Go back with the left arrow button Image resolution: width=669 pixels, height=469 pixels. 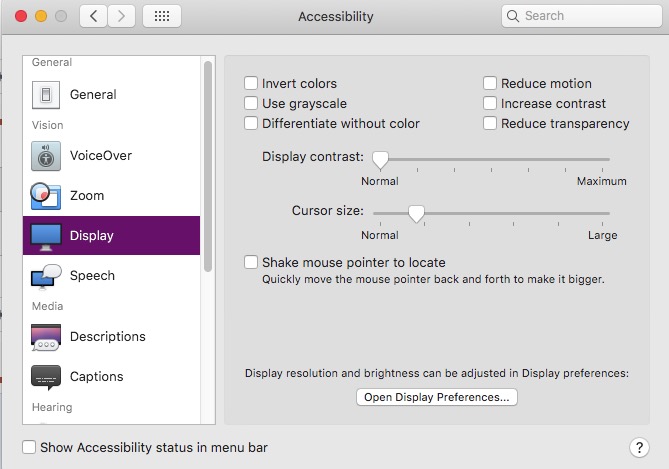pos(93,16)
